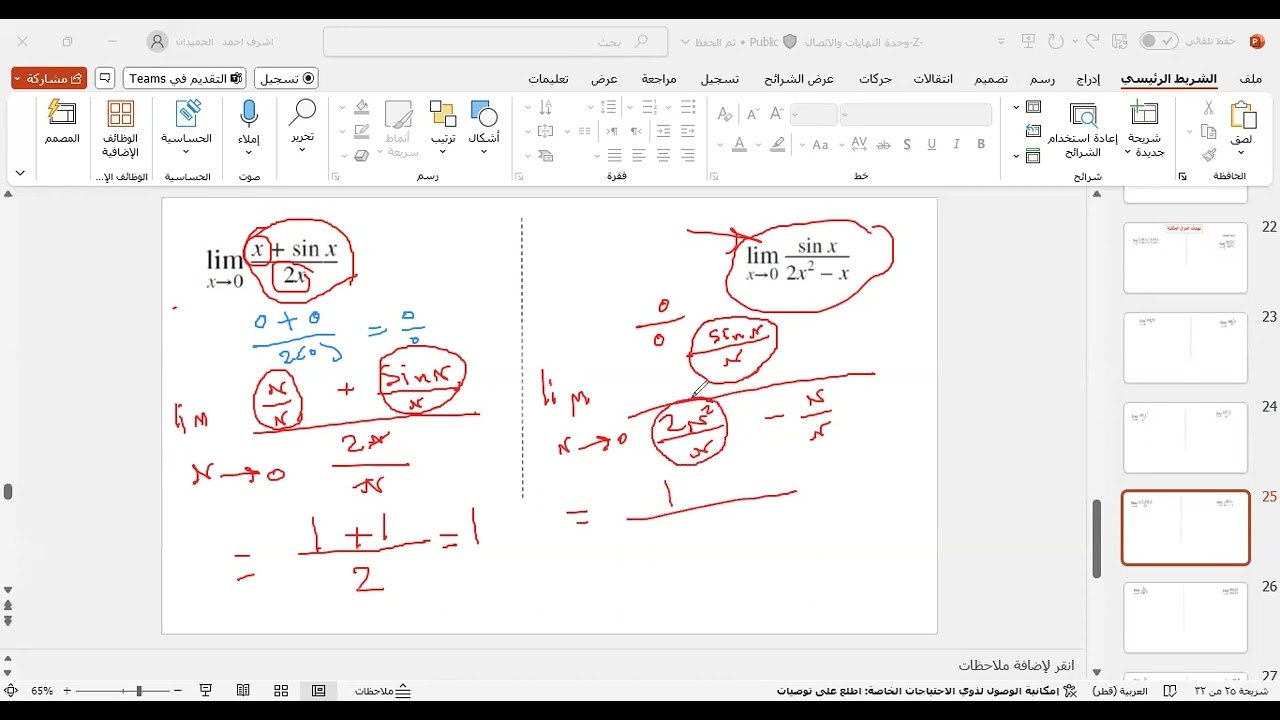Open the Slide Show tab (عرض الشرائح)

[x=799, y=79]
